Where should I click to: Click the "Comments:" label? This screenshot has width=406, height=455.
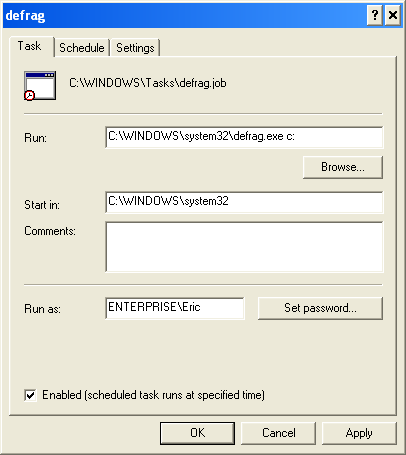coord(50,231)
